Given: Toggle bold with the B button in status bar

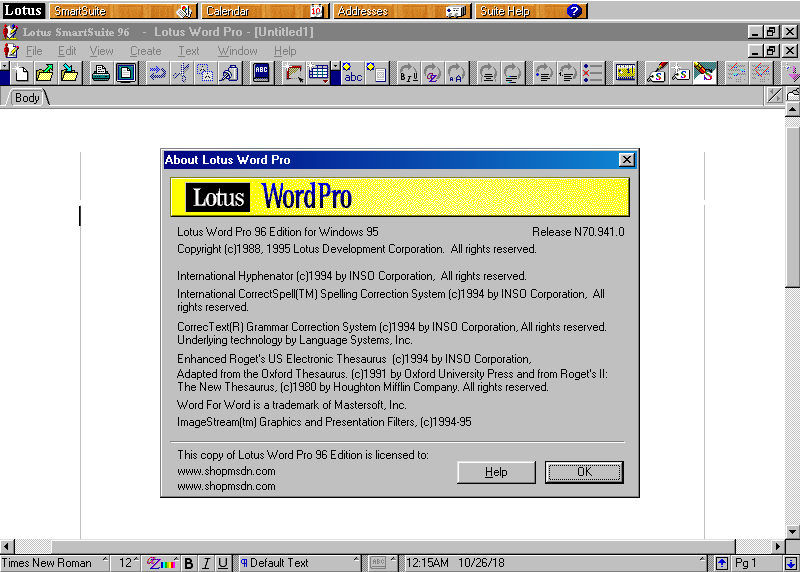Looking at the screenshot, I should pos(189,563).
